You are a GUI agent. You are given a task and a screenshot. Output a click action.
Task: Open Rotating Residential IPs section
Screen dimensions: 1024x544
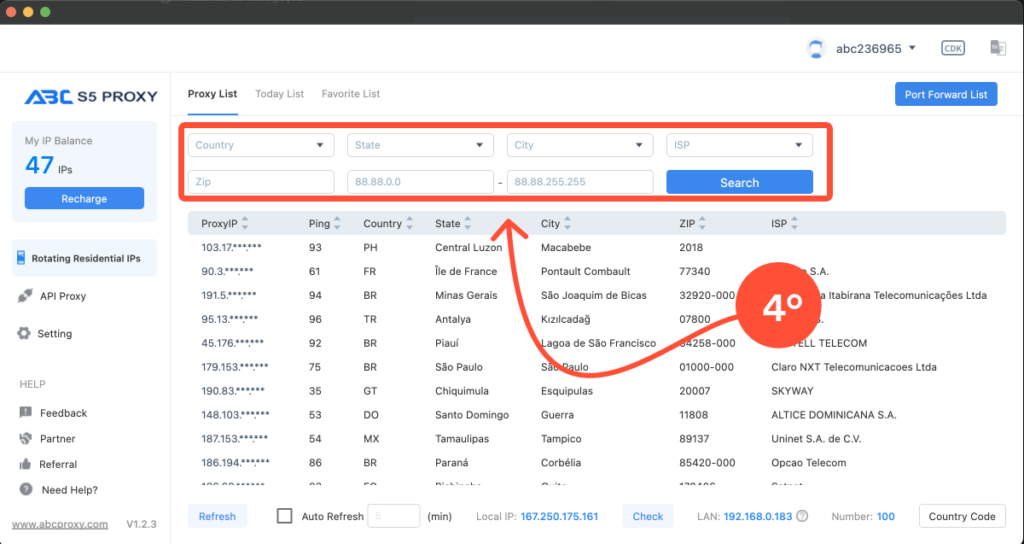85,258
